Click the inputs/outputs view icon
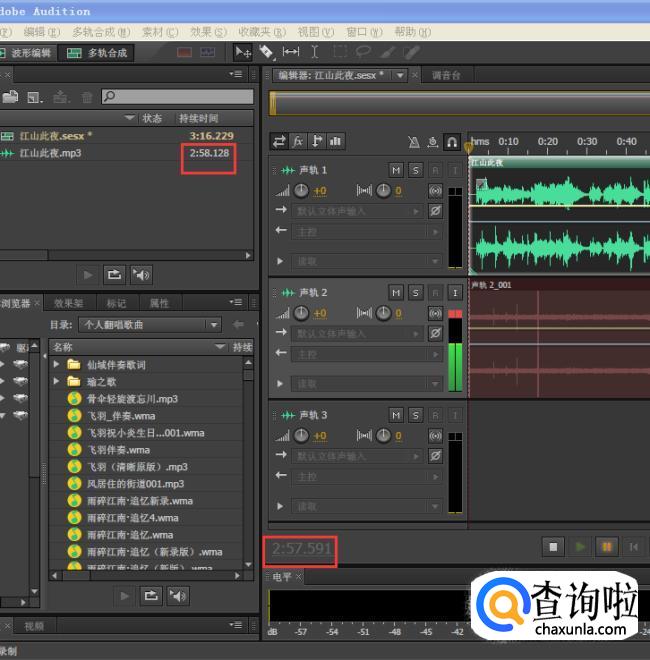650x660 pixels. point(280,142)
